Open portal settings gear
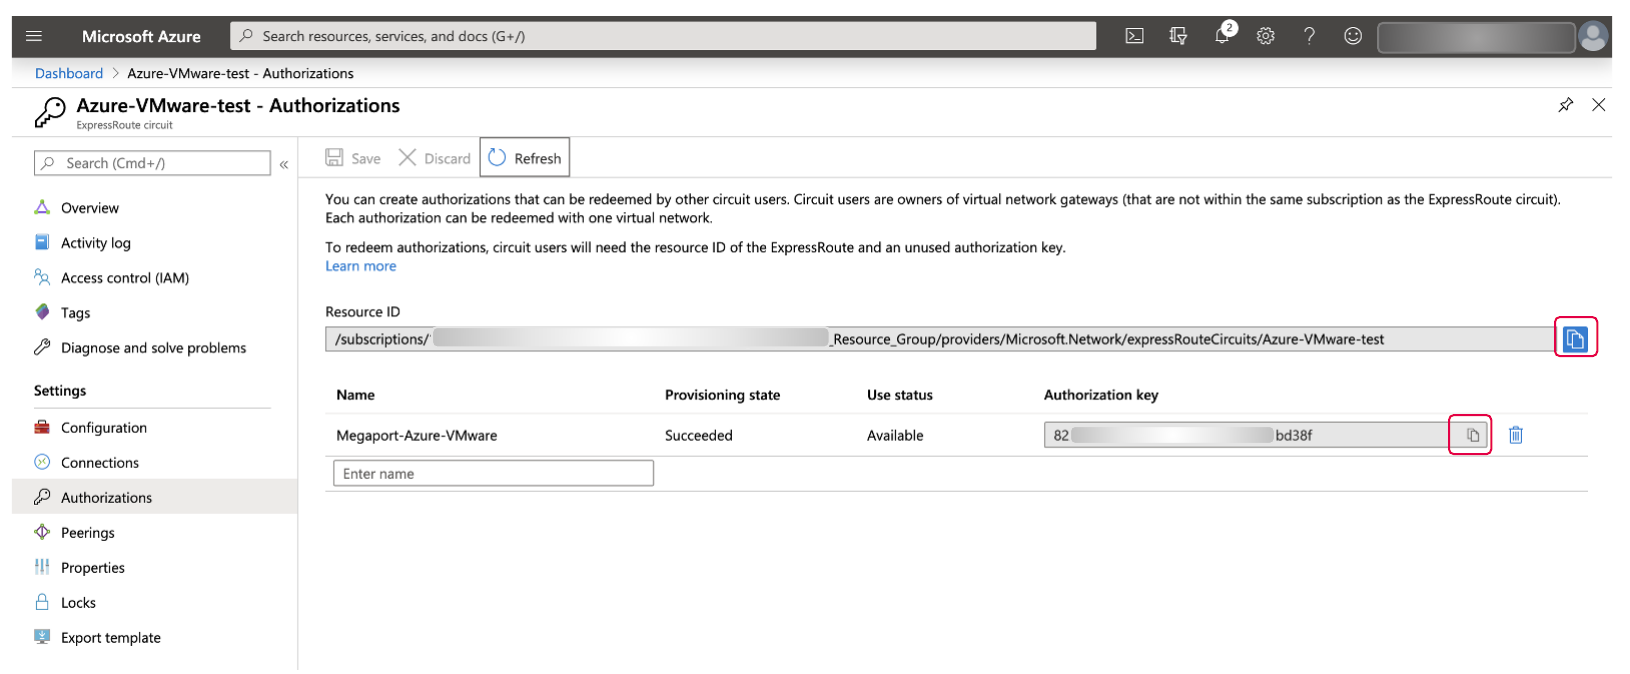This screenshot has width=1630, height=674. tap(1265, 36)
